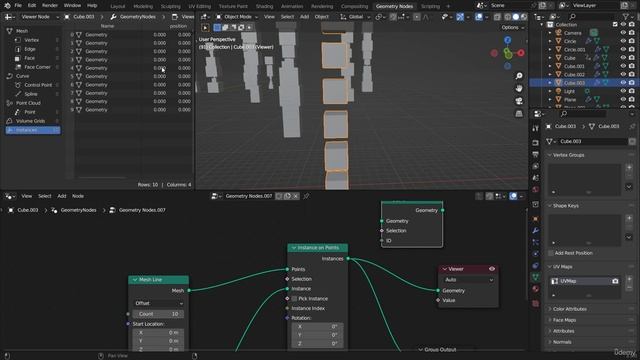Screen dimensions: 640x360
Task: Switch to the Shading workspace tab
Action: pyautogui.click(x=264, y=7)
